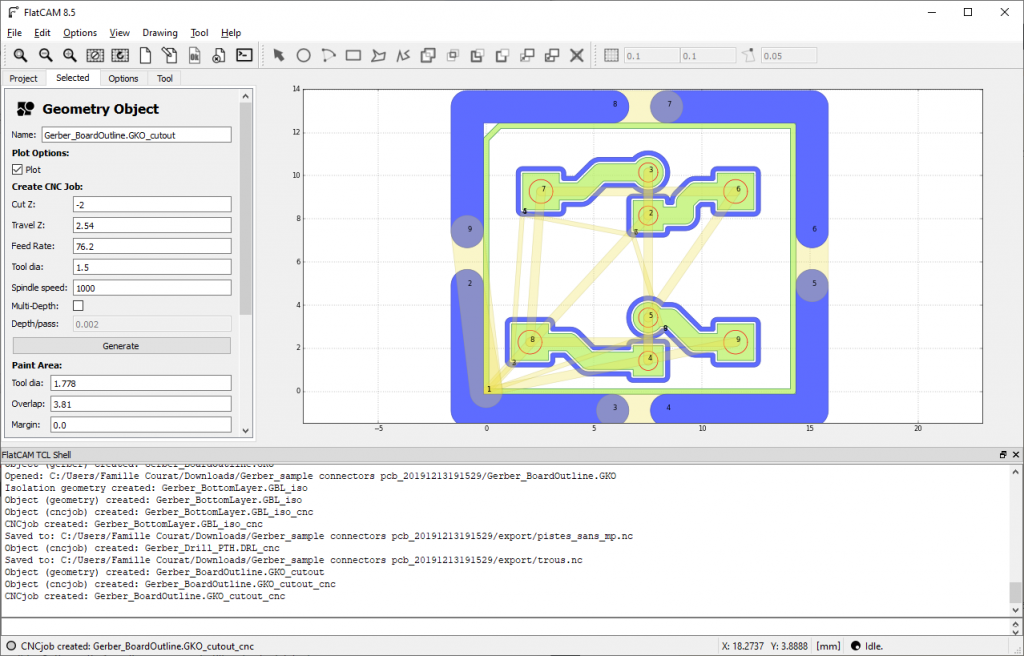Click the TCL shell command input line
1024x656 pixels.
[505, 627]
